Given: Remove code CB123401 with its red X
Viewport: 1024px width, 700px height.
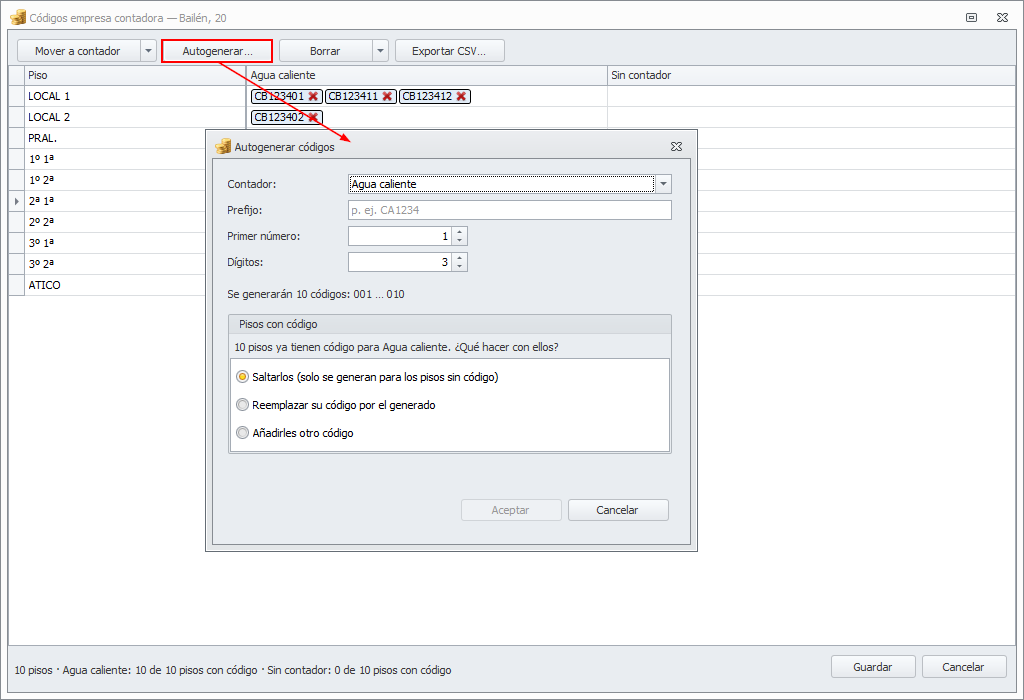Looking at the screenshot, I should (x=313, y=96).
